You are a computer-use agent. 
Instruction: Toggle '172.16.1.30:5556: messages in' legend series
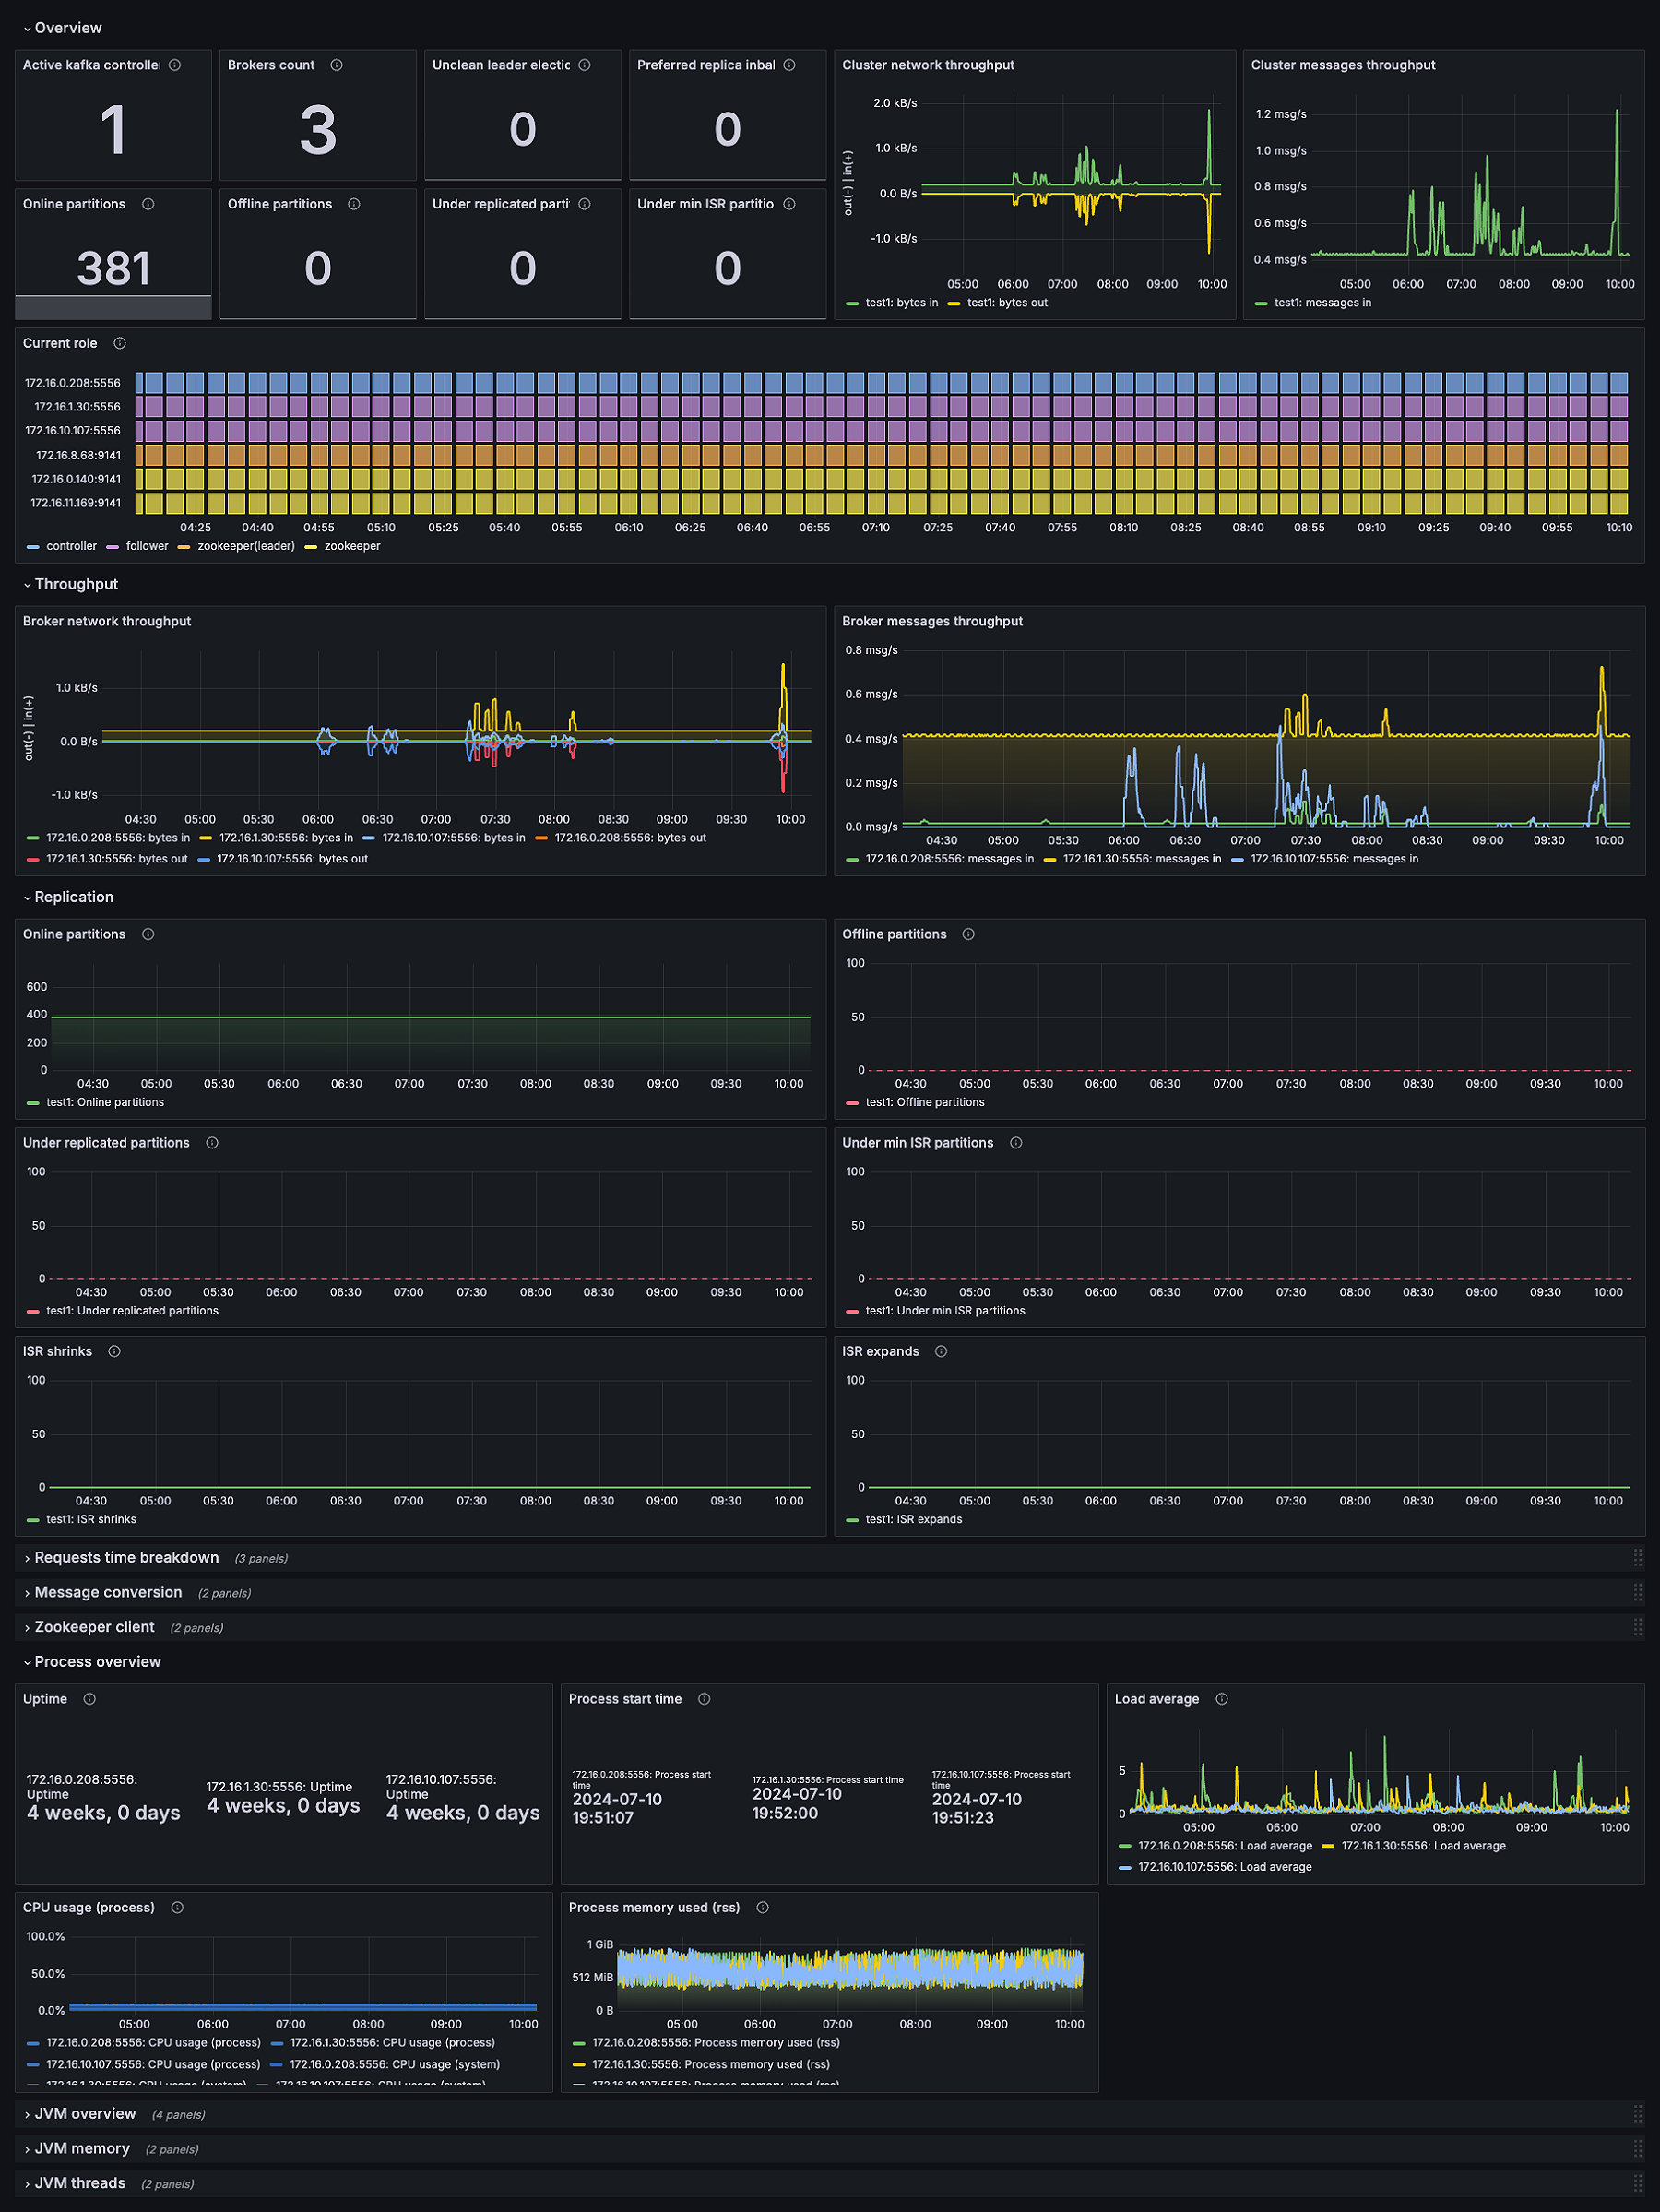[x=1141, y=859]
